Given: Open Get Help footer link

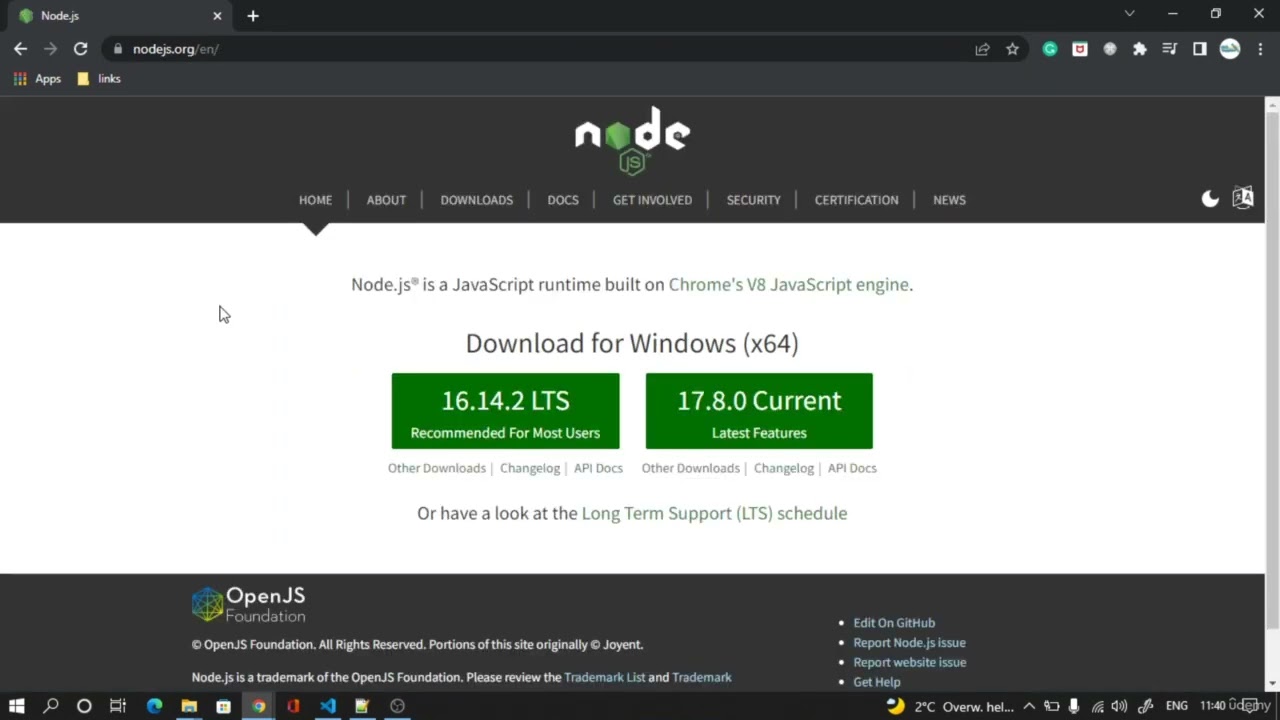Looking at the screenshot, I should pyautogui.click(x=877, y=682).
